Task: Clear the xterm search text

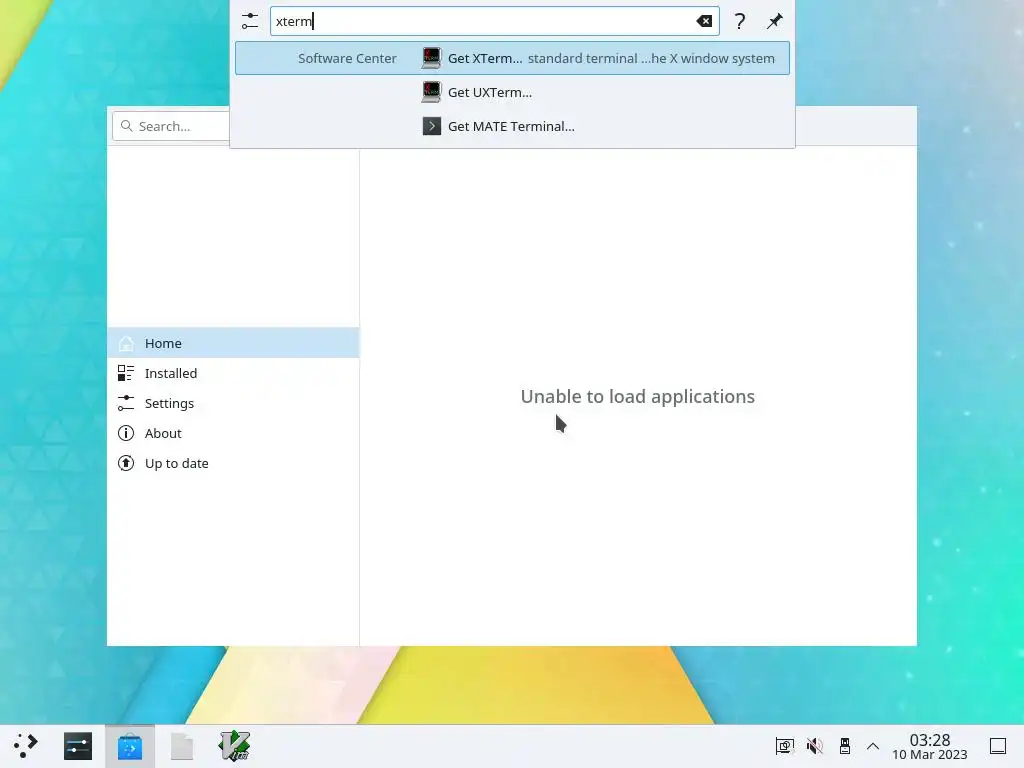Action: click(704, 21)
